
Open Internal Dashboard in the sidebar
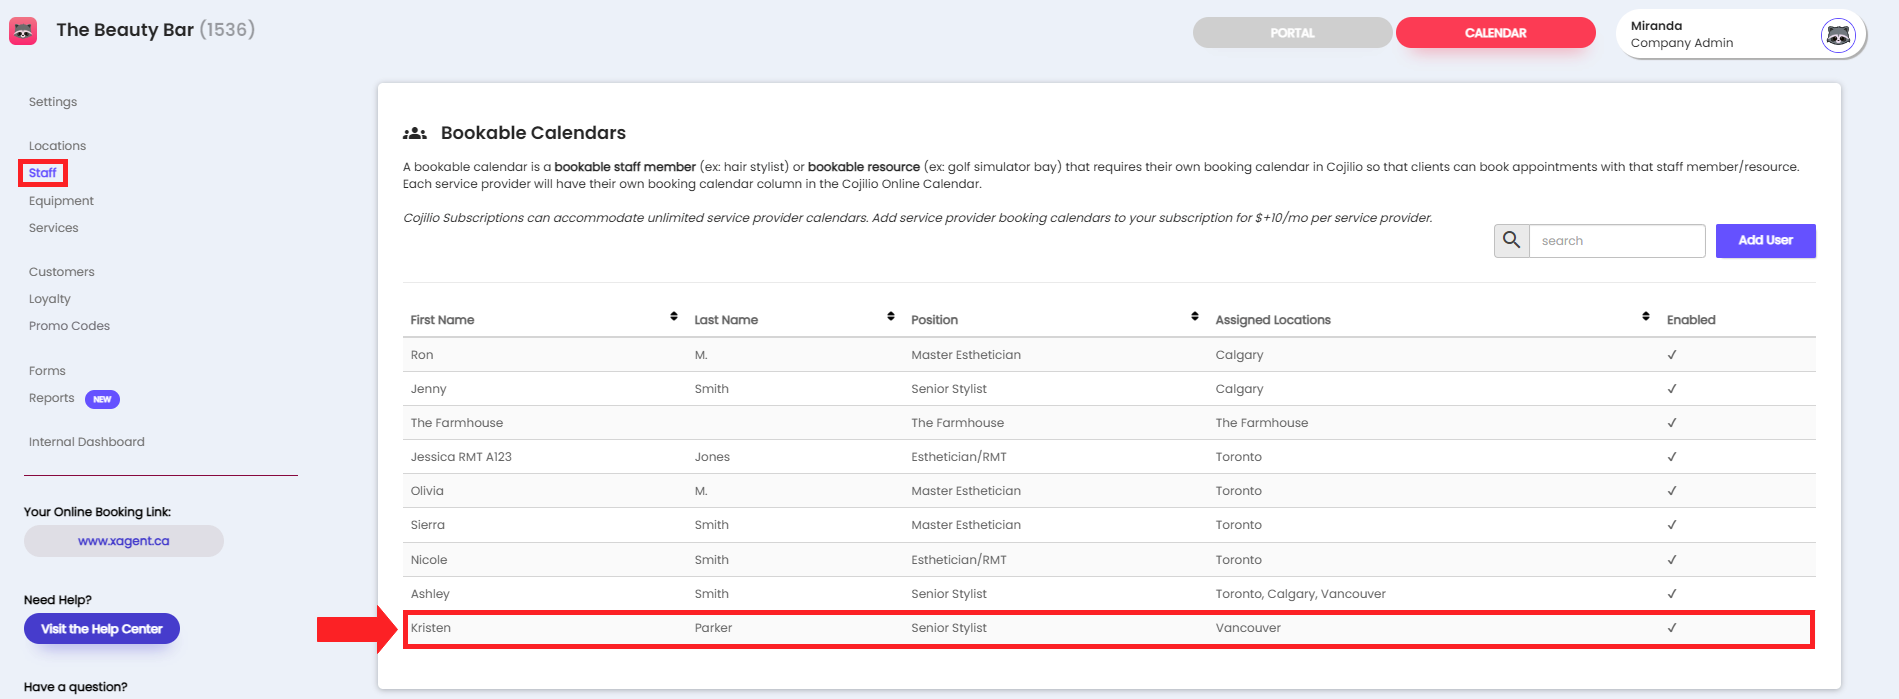pyautogui.click(x=87, y=442)
